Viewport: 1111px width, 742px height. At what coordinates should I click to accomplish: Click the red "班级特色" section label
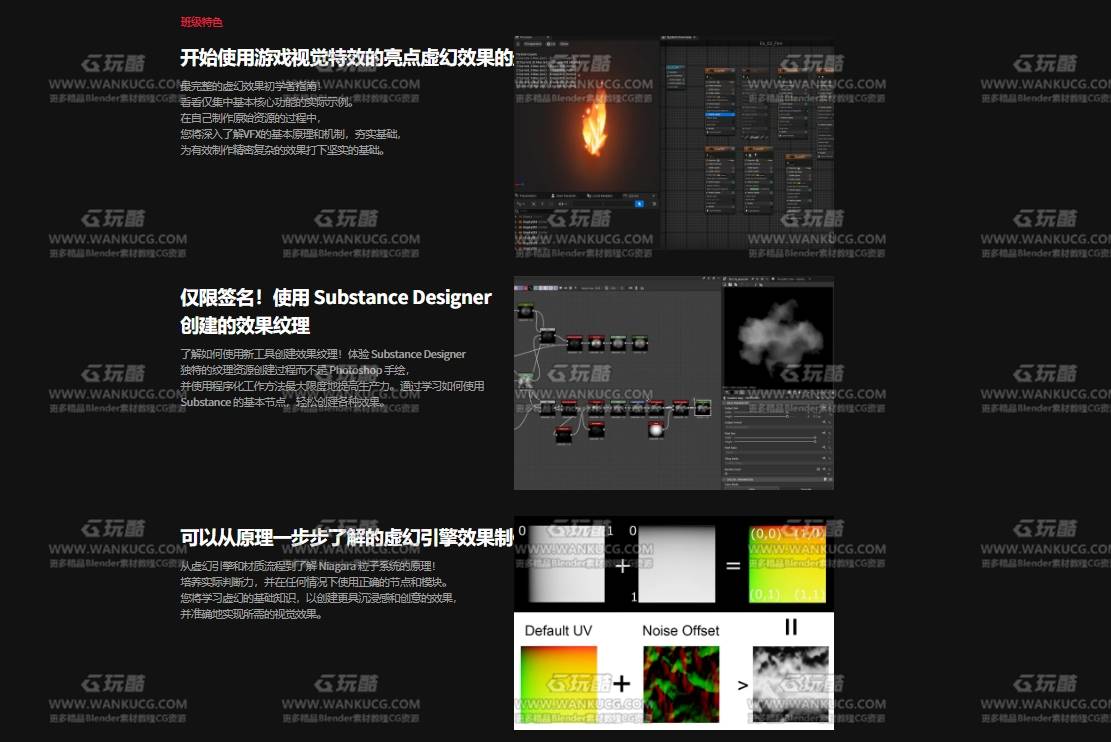(201, 22)
